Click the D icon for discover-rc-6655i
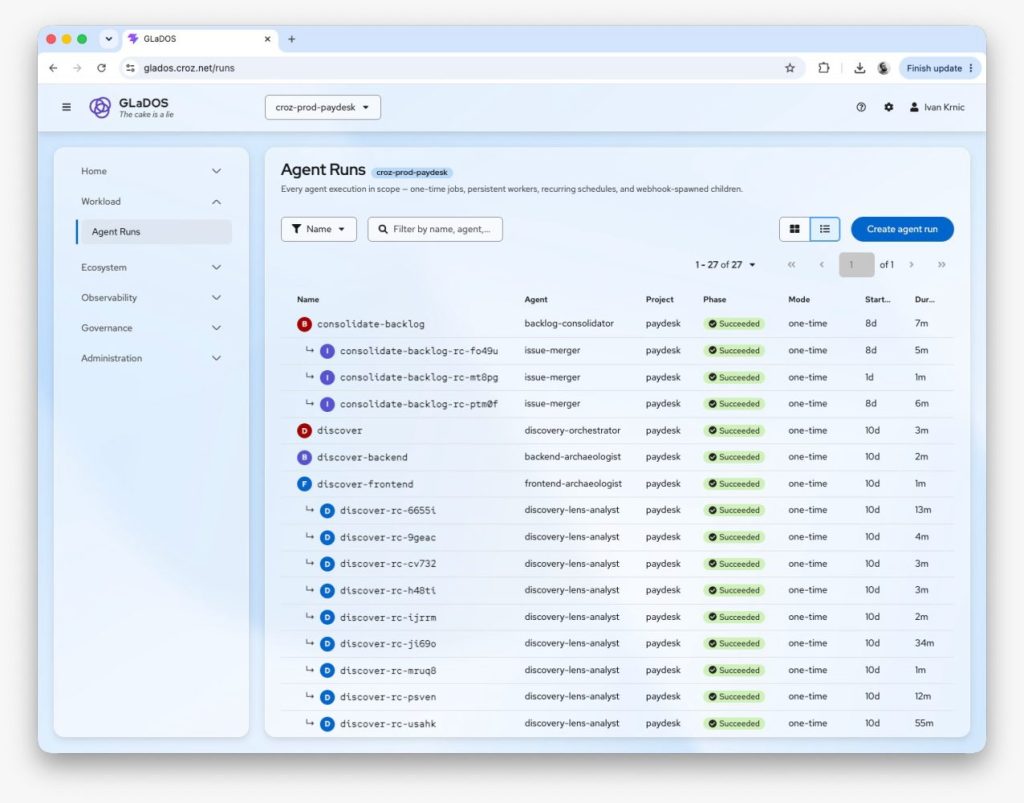The height and width of the screenshot is (803, 1024). tap(327, 511)
